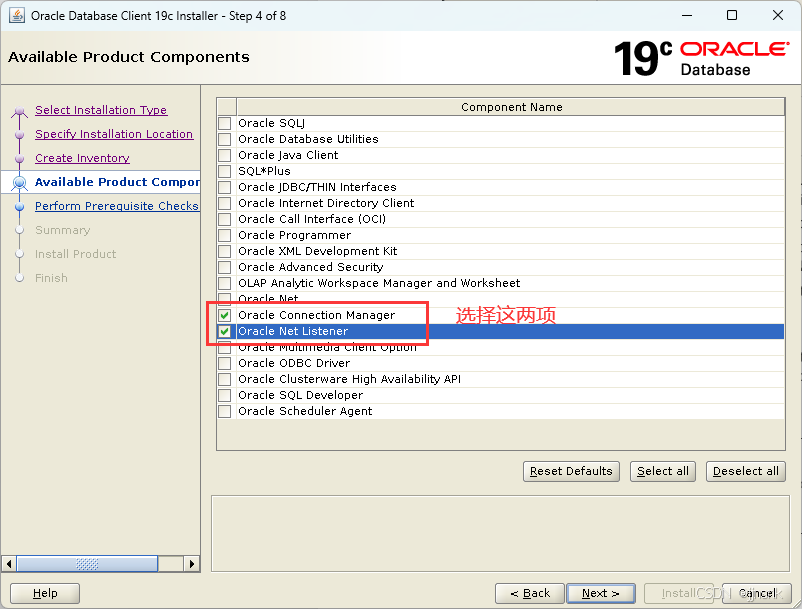Minimize the Oracle installer window
Image resolution: width=802 pixels, height=609 pixels.
[x=687, y=15]
